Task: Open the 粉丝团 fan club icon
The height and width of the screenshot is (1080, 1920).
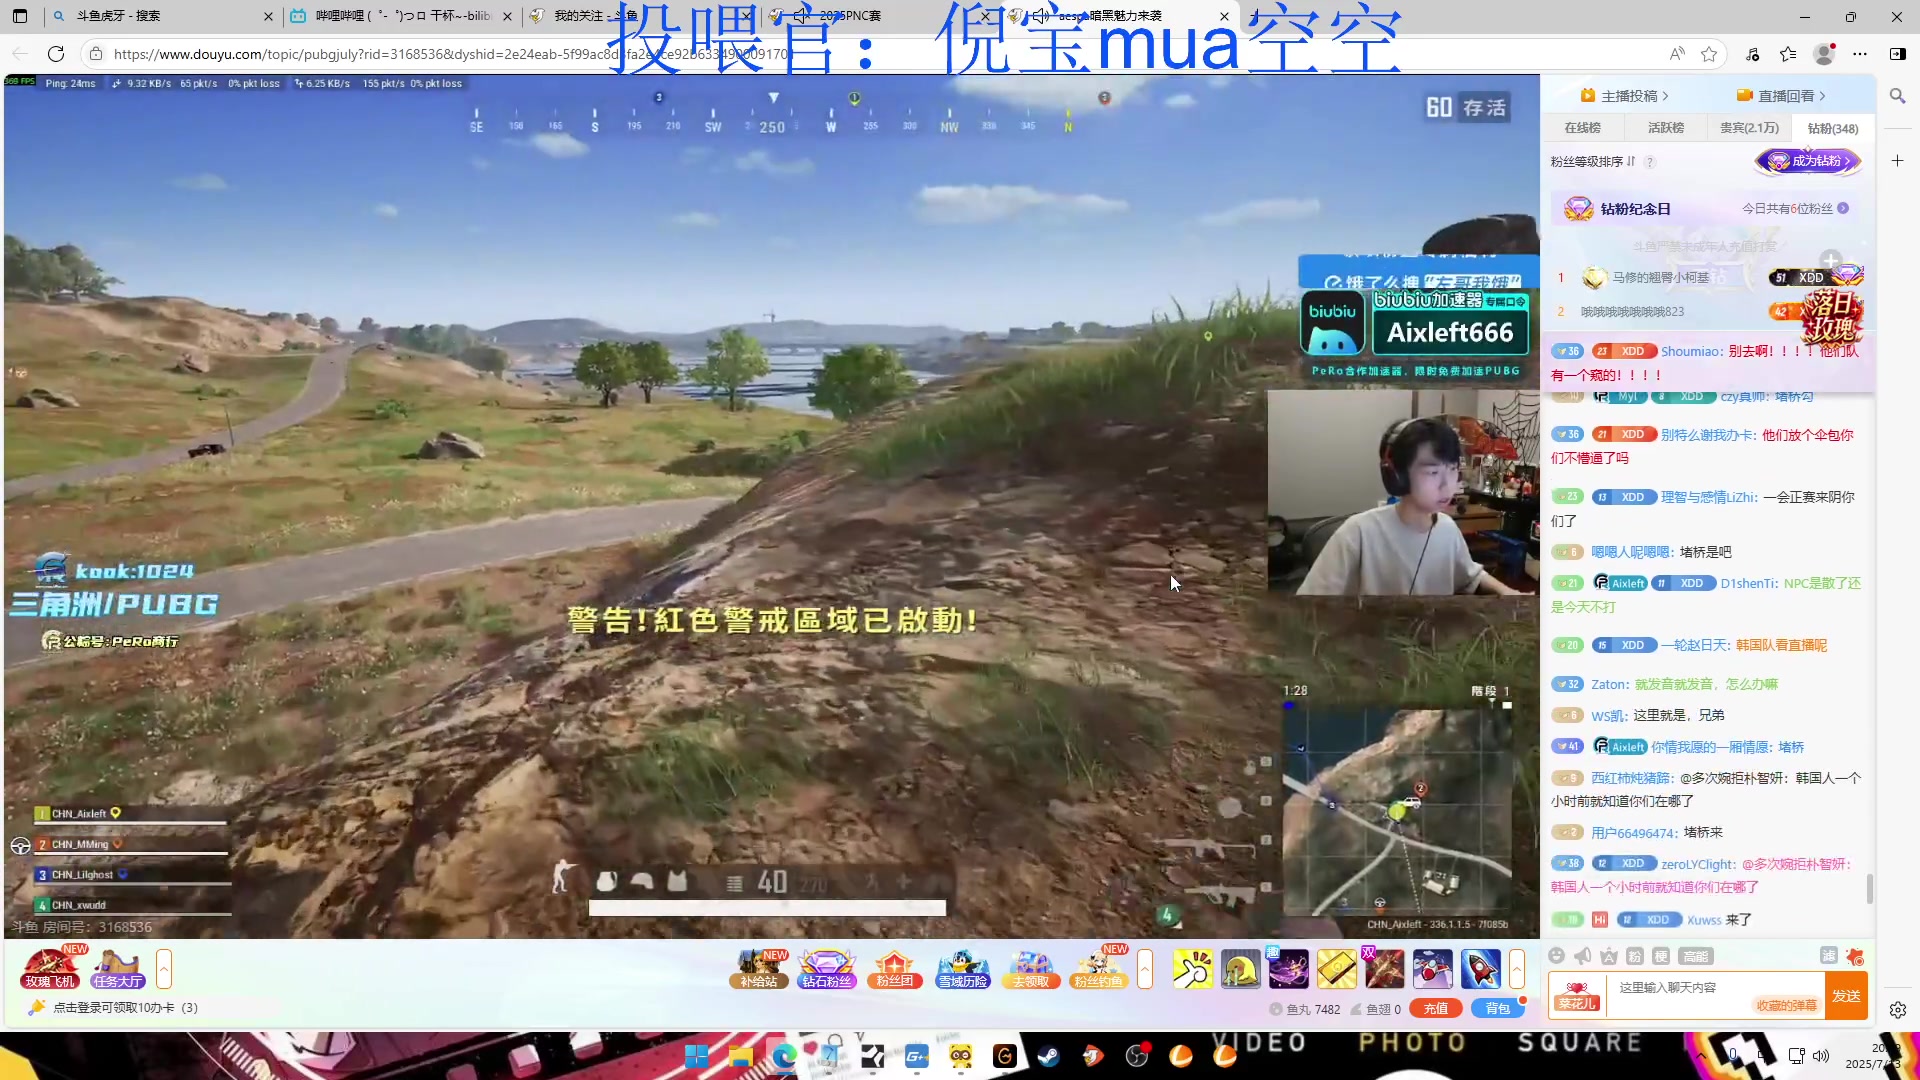Action: (x=895, y=968)
